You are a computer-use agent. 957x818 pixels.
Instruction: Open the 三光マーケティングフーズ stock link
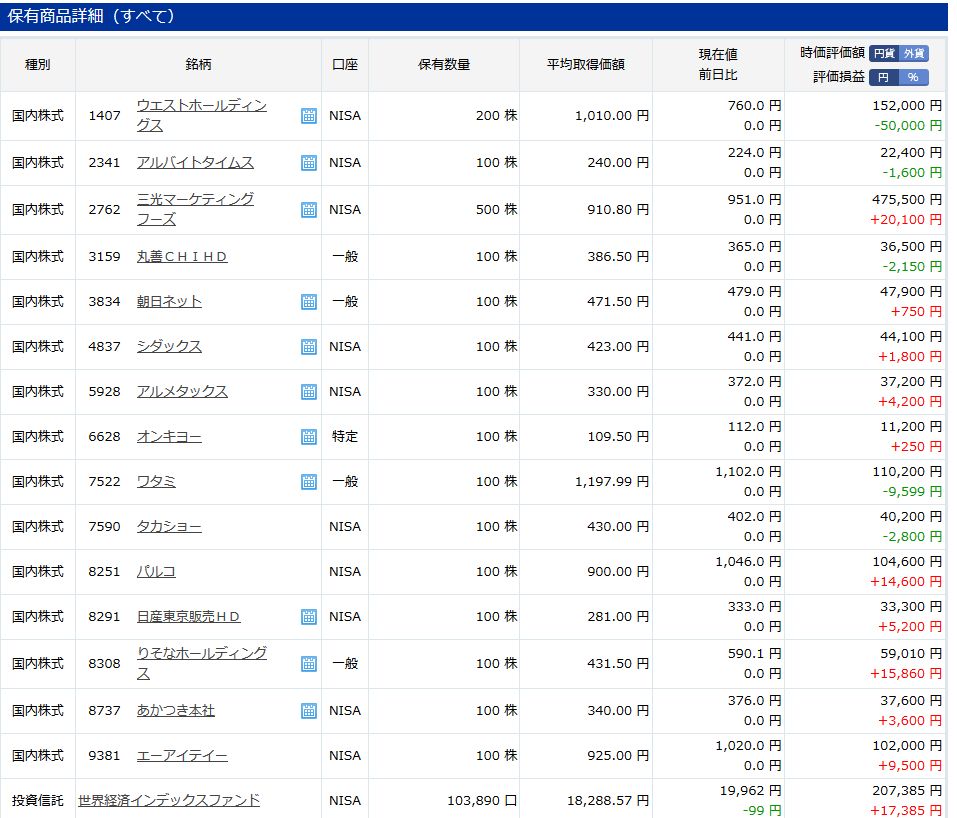[x=195, y=209]
